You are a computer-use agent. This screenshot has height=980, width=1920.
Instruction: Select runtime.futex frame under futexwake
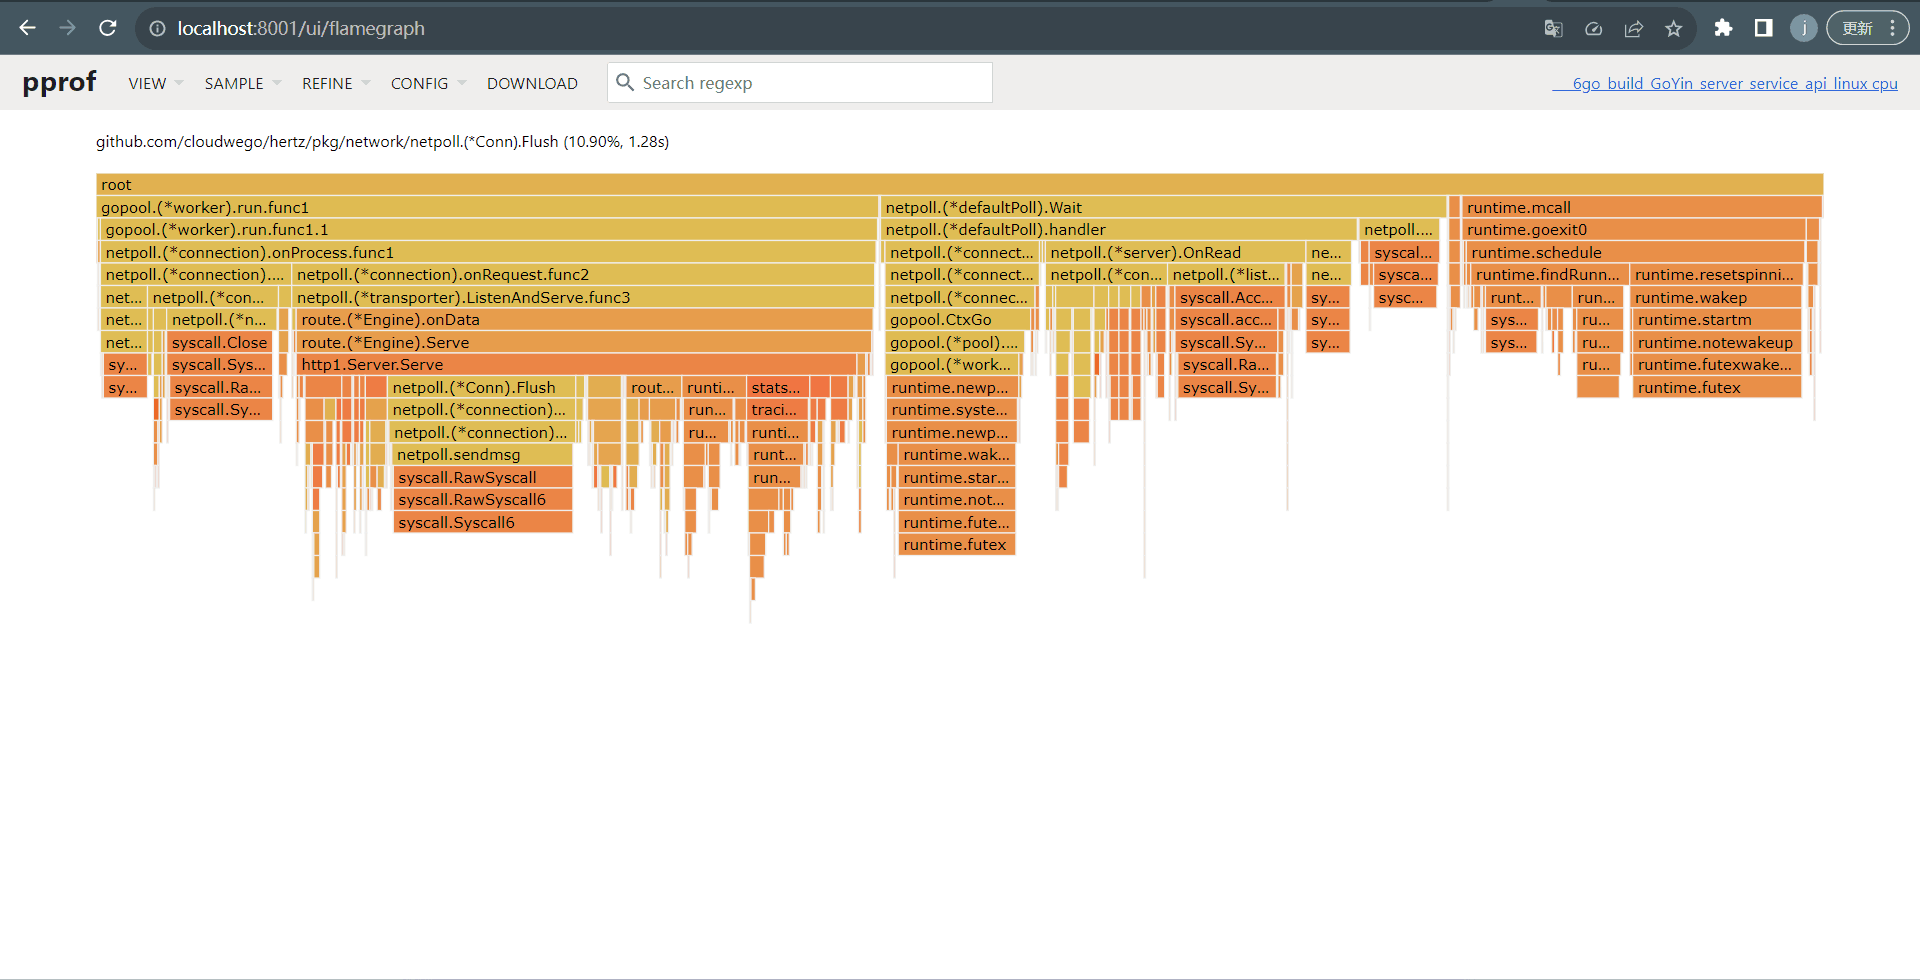click(1716, 387)
